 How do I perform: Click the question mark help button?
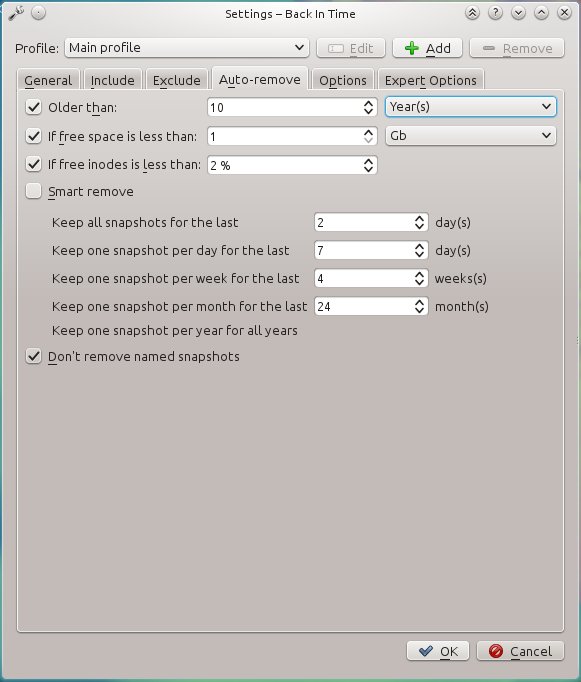pos(495,13)
